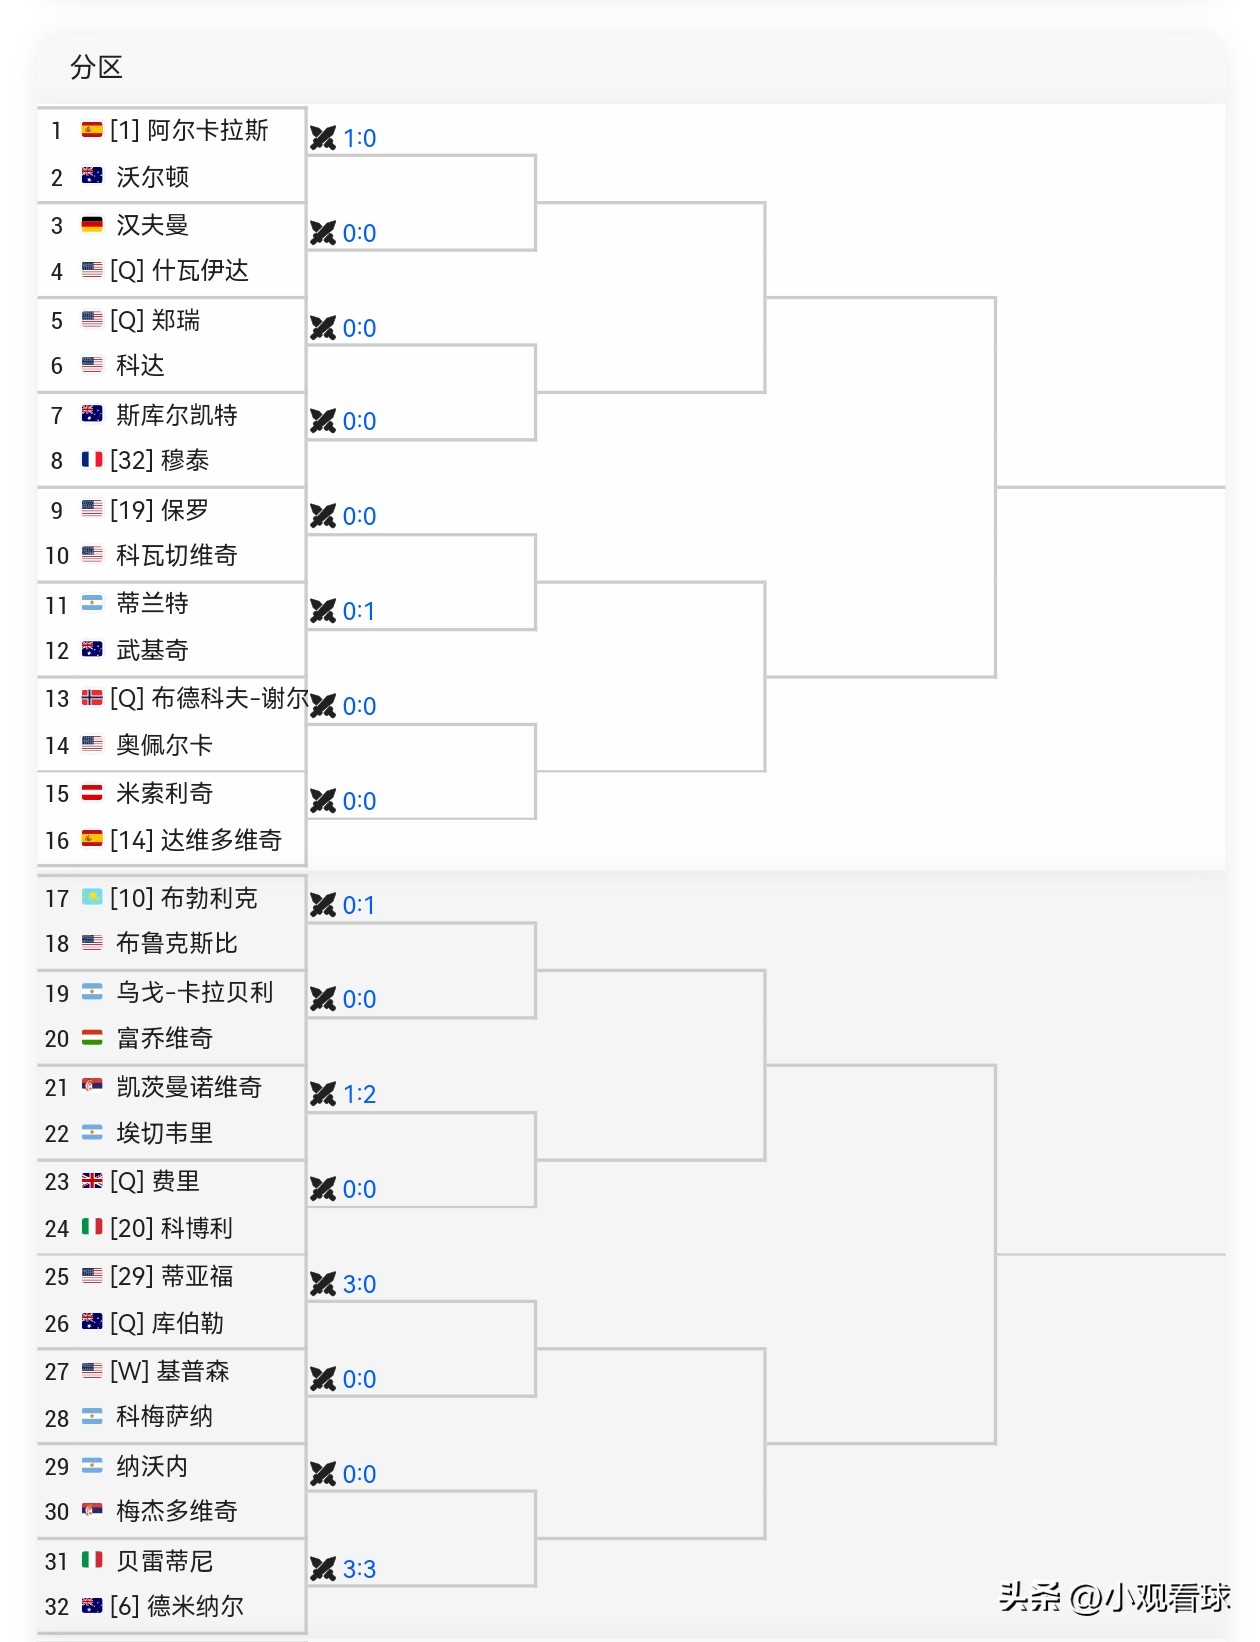Click Norway flag next to 布德科夫-谢尔
The image size is (1260, 1642).
(92, 698)
